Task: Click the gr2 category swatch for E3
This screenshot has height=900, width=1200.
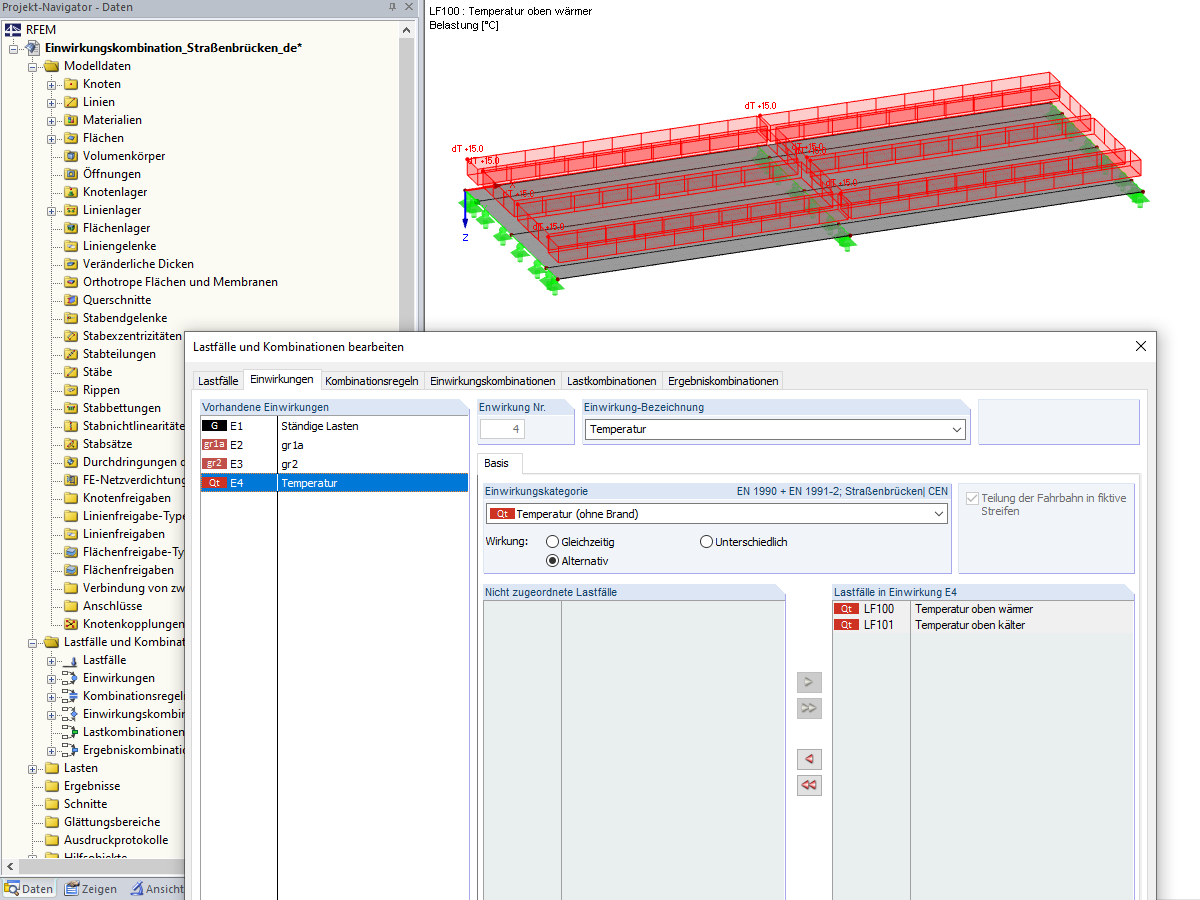Action: tap(214, 464)
